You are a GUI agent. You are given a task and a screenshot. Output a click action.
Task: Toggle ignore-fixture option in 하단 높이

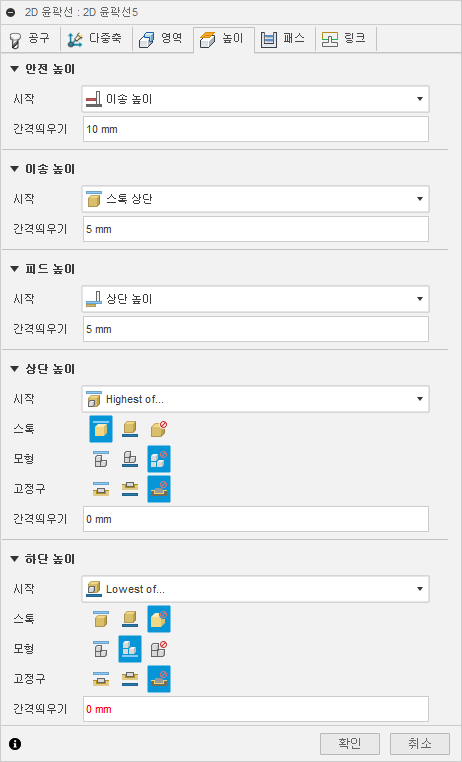(159, 679)
